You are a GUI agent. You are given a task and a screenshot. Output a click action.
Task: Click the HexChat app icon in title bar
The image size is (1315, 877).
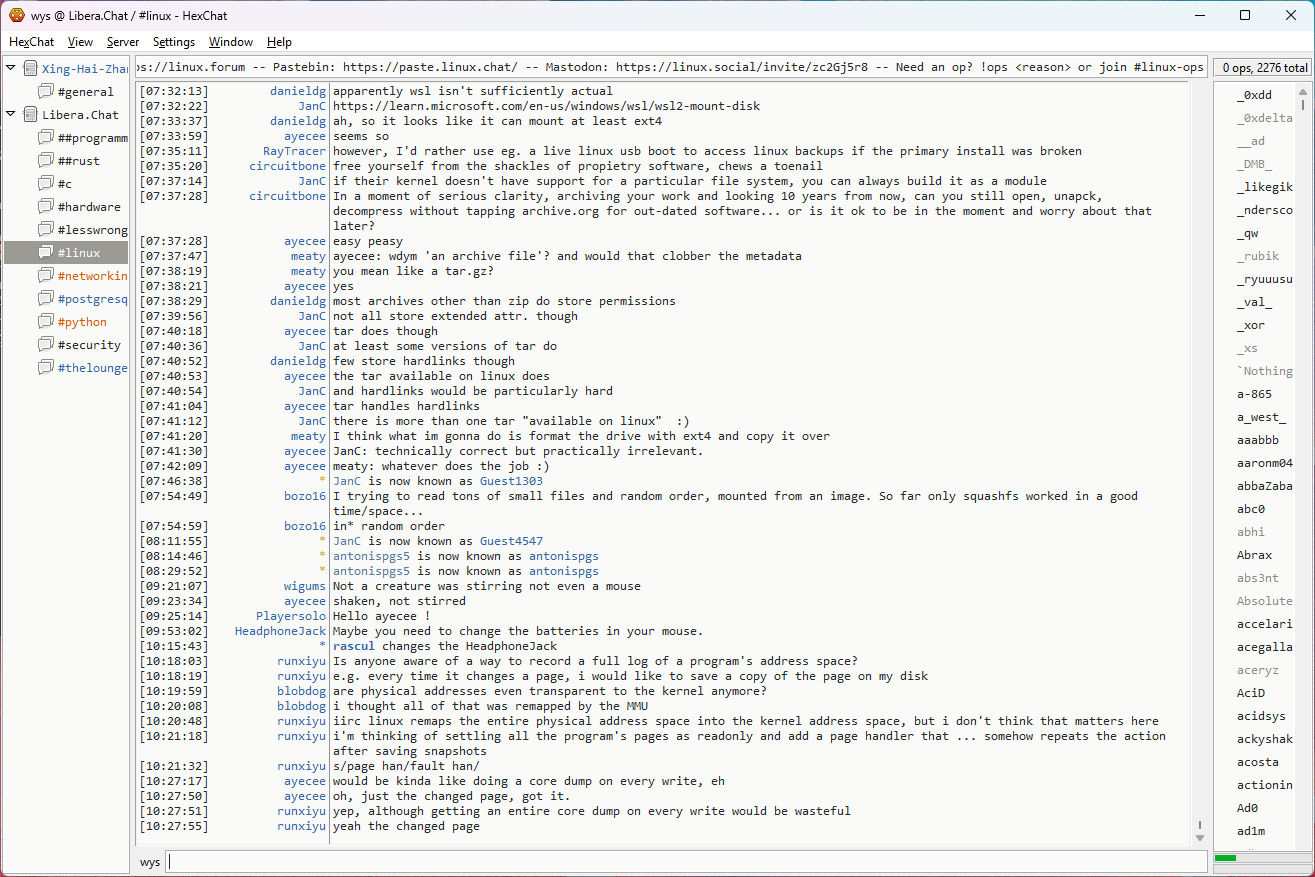coord(17,15)
